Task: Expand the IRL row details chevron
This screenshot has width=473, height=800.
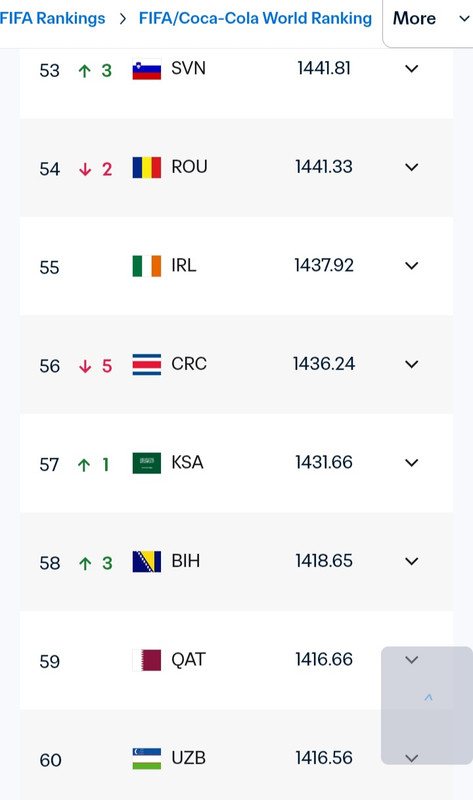Action: (411, 266)
